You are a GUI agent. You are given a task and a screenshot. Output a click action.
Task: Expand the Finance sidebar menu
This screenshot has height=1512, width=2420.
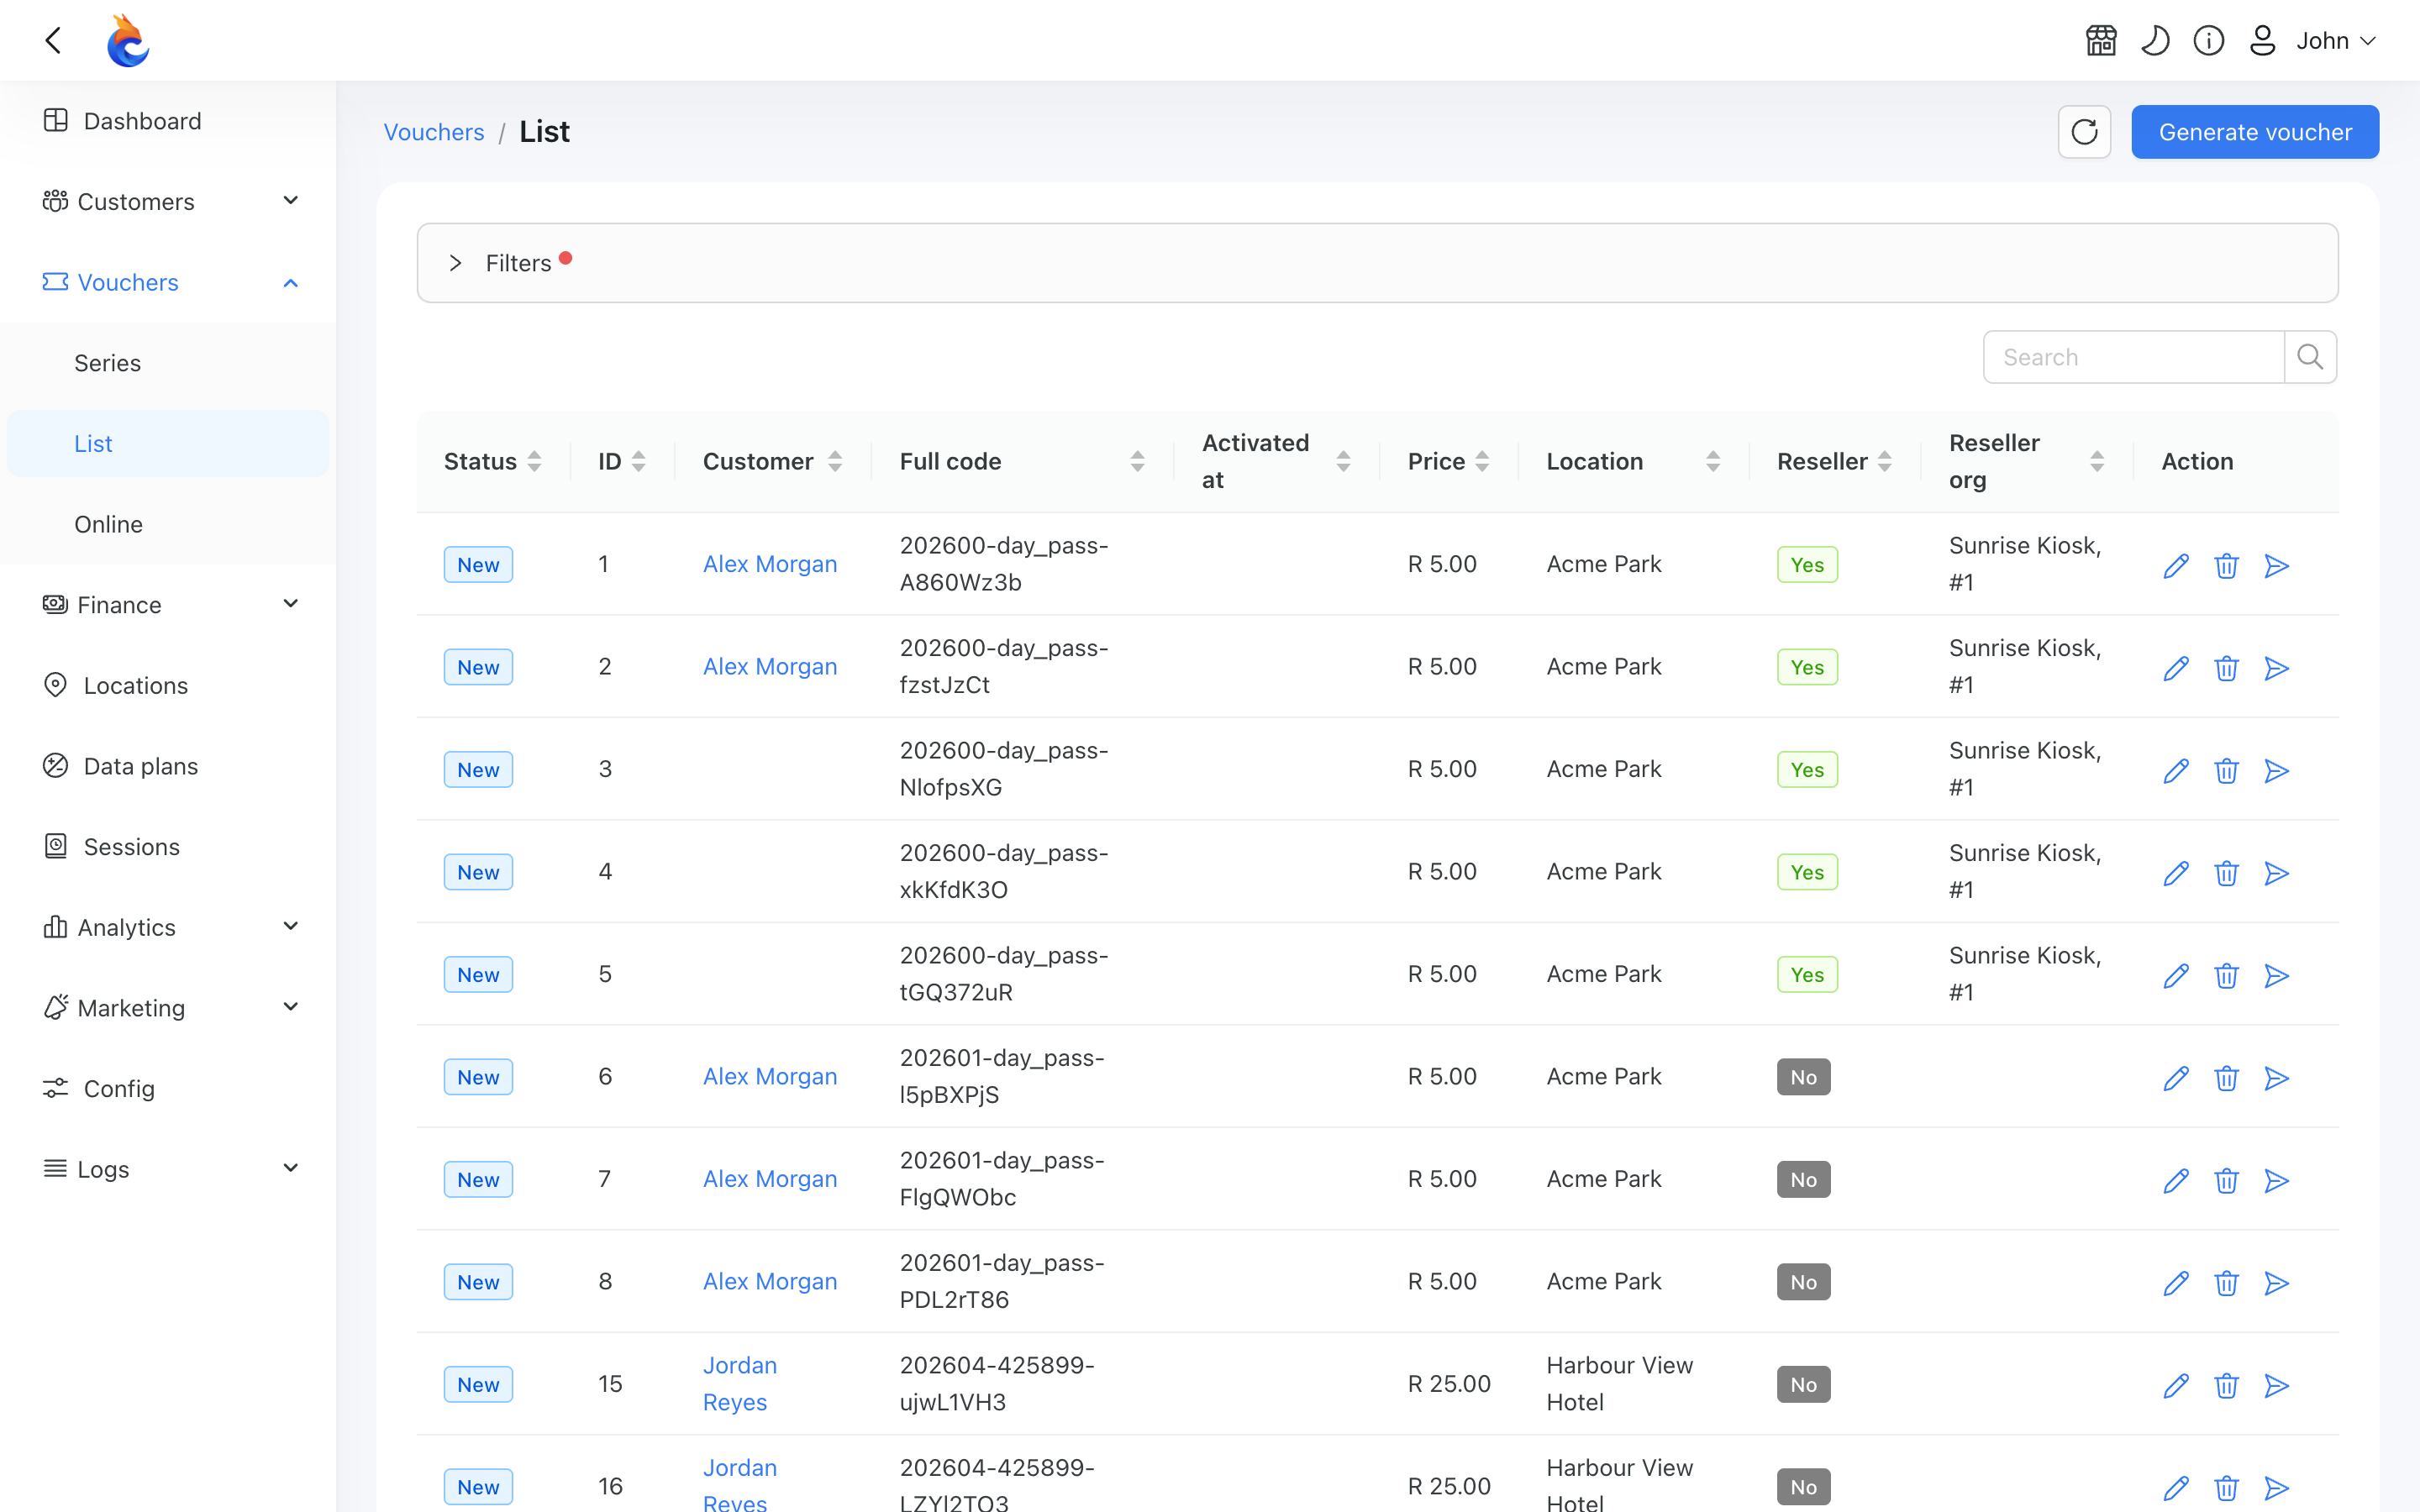point(168,604)
